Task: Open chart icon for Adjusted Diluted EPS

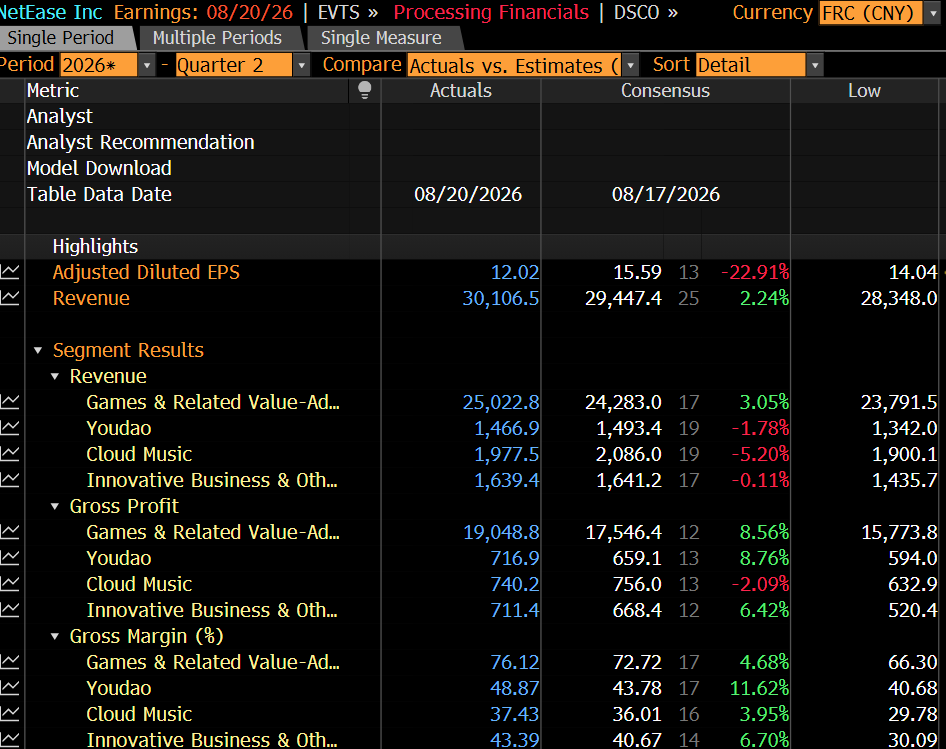Action: tap(10, 272)
